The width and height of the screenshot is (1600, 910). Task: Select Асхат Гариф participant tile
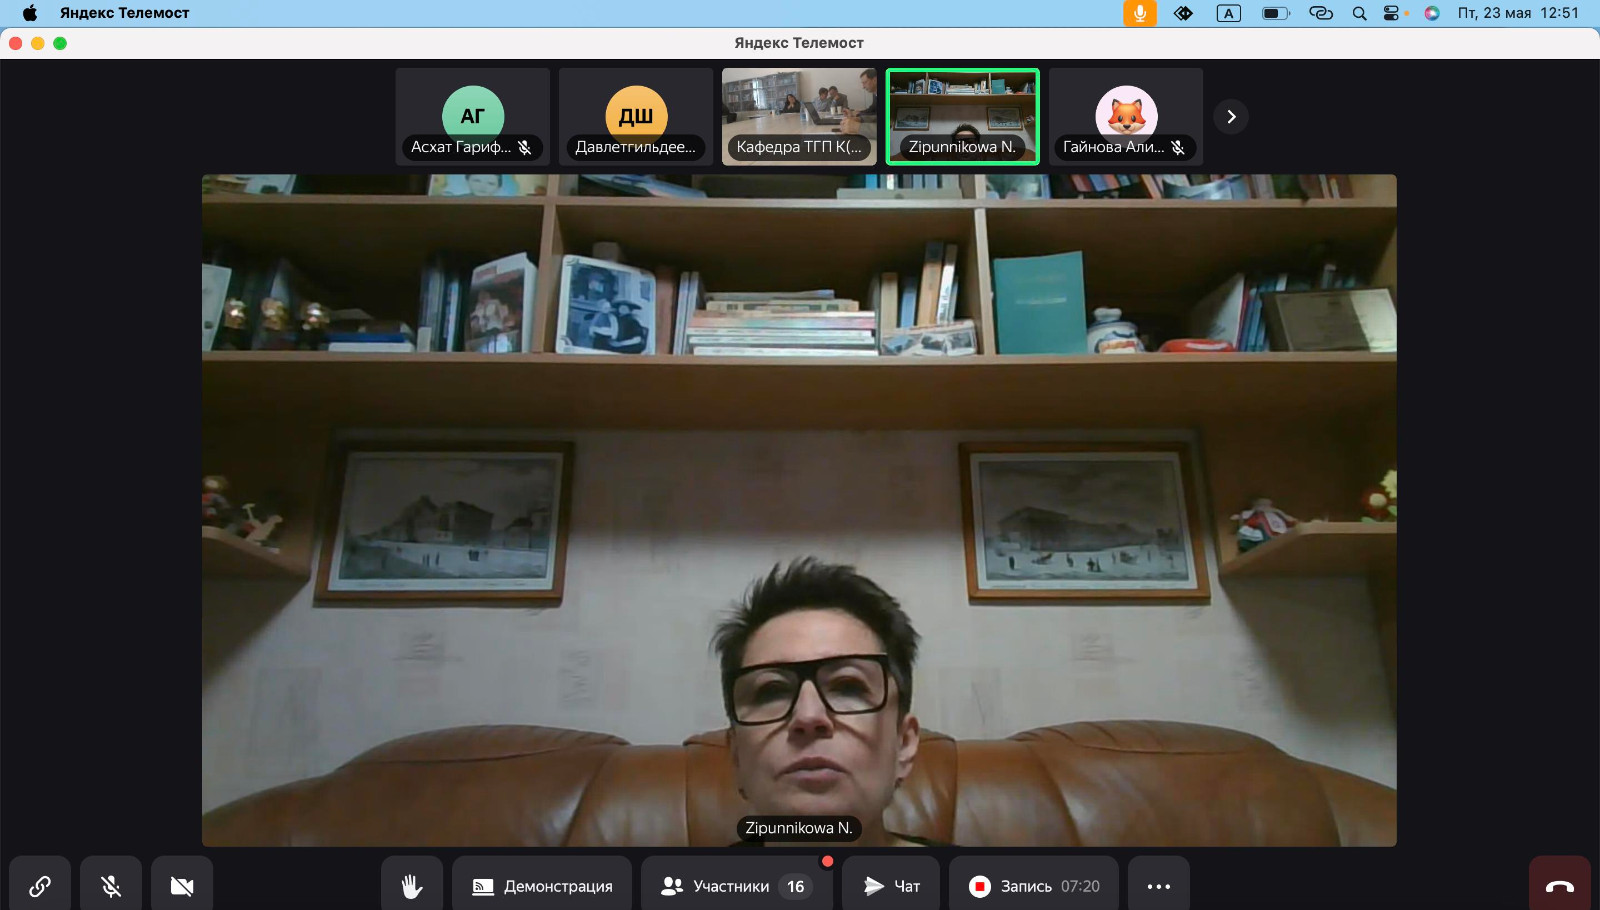coord(473,117)
